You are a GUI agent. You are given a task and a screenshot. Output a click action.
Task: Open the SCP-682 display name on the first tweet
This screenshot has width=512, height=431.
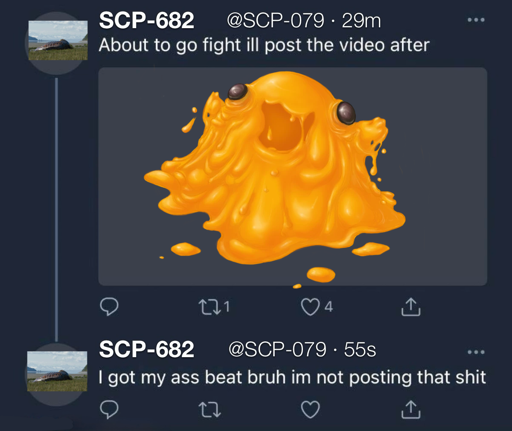146,20
